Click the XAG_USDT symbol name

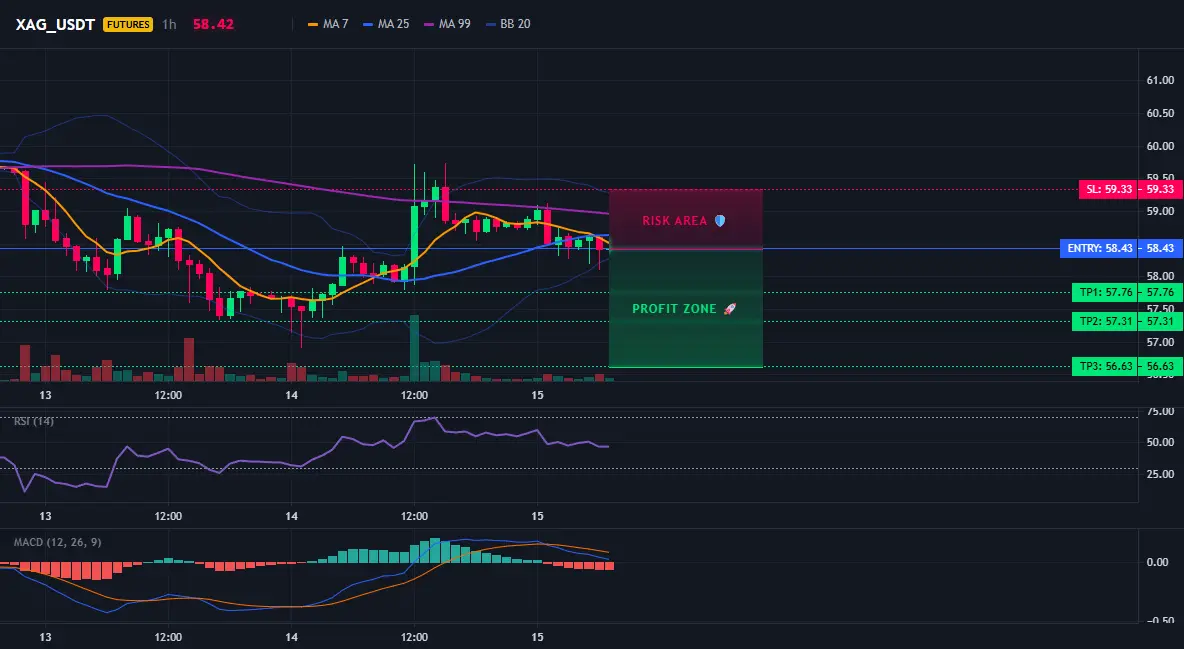[55, 24]
